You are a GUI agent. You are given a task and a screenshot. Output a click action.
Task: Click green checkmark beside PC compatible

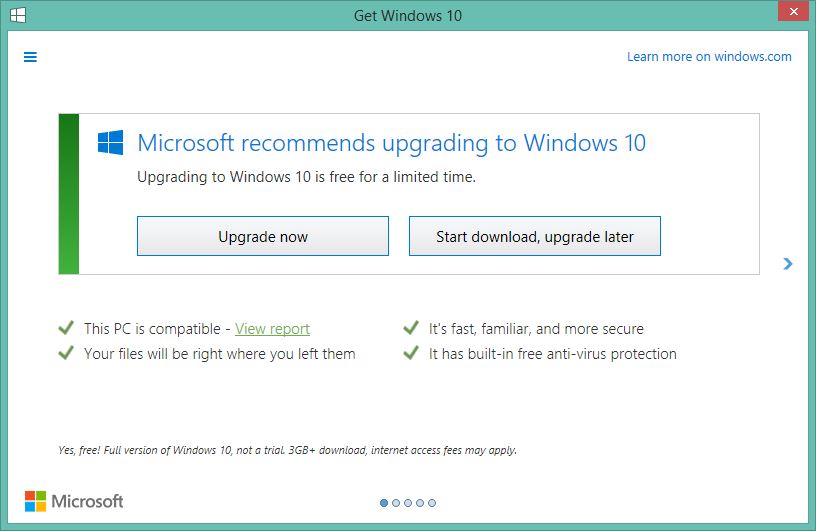point(66,328)
